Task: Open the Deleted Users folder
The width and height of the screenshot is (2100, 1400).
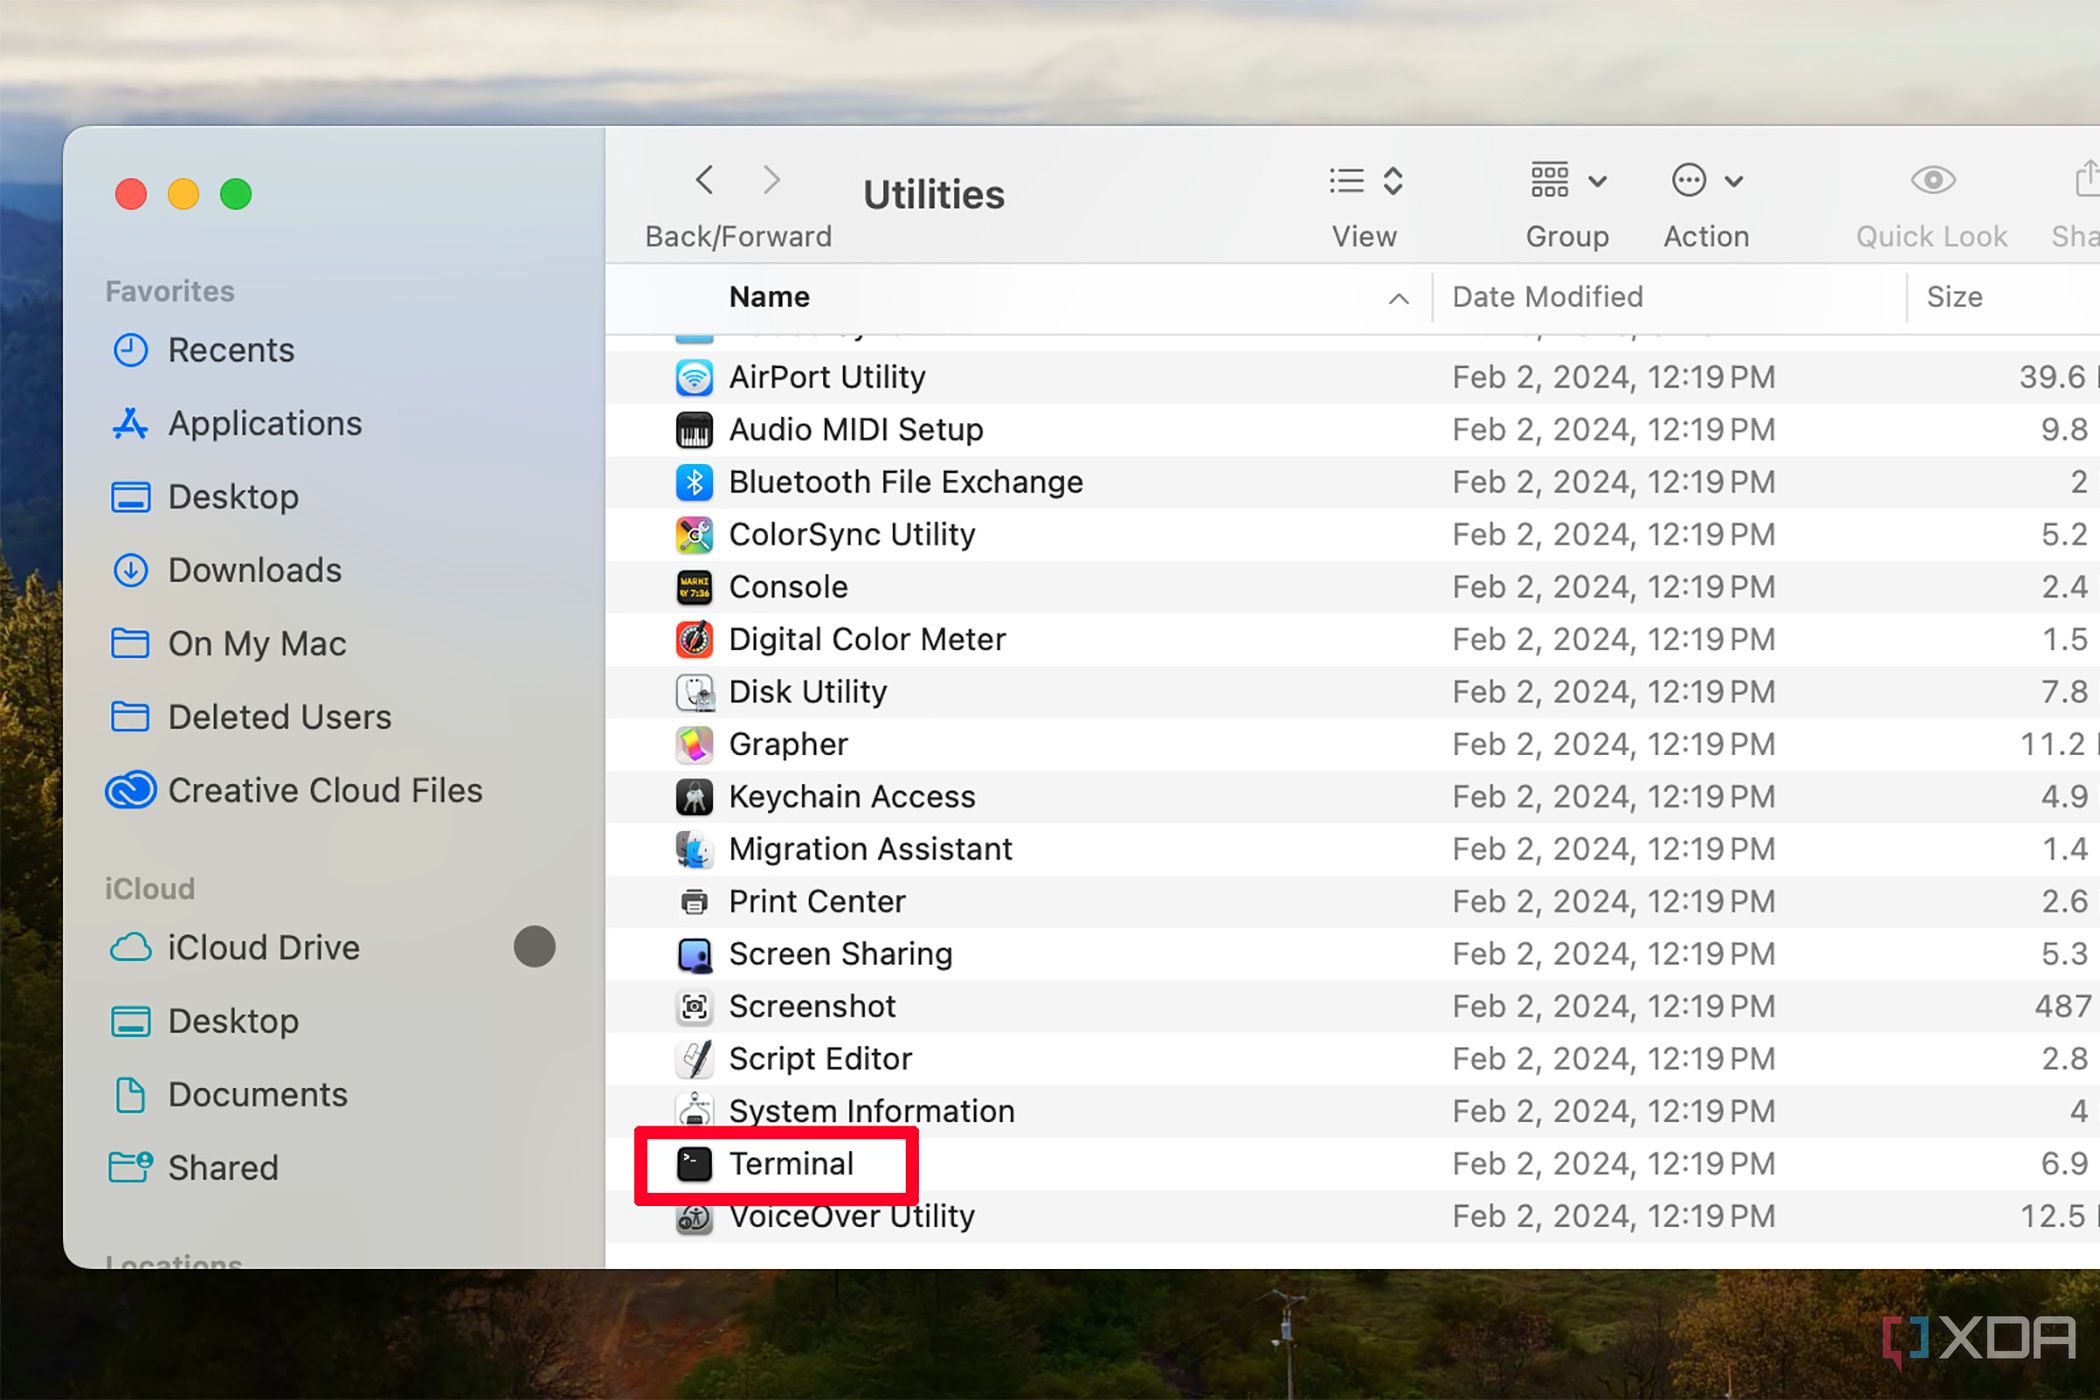Action: click(251, 717)
